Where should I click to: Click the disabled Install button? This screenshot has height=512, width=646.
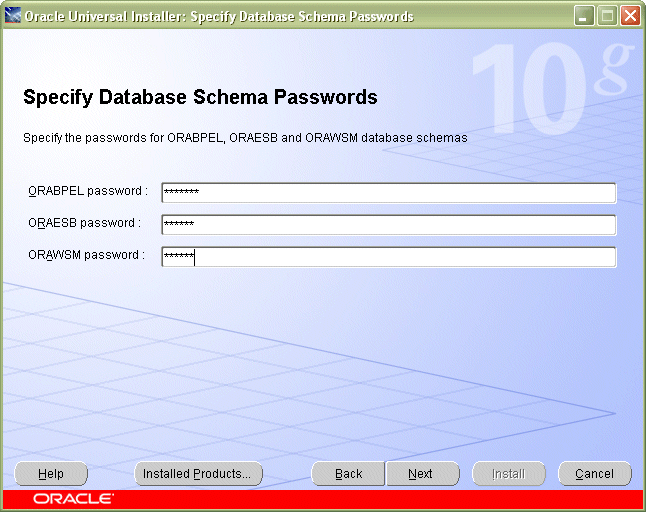pos(509,474)
